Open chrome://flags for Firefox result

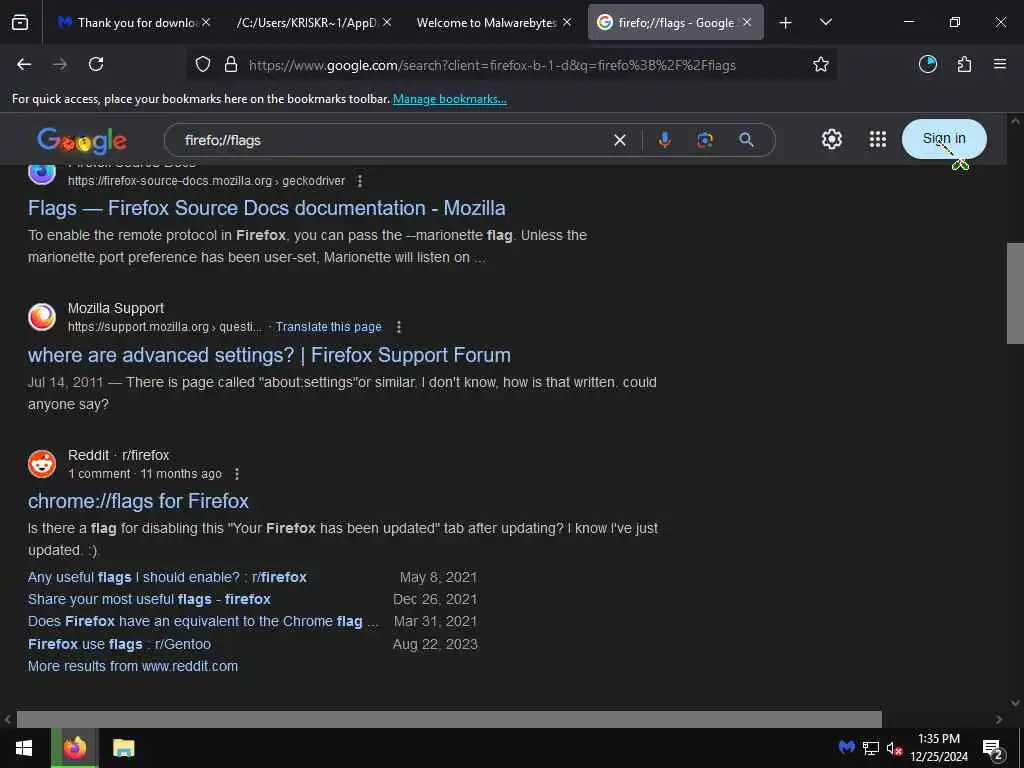138,501
